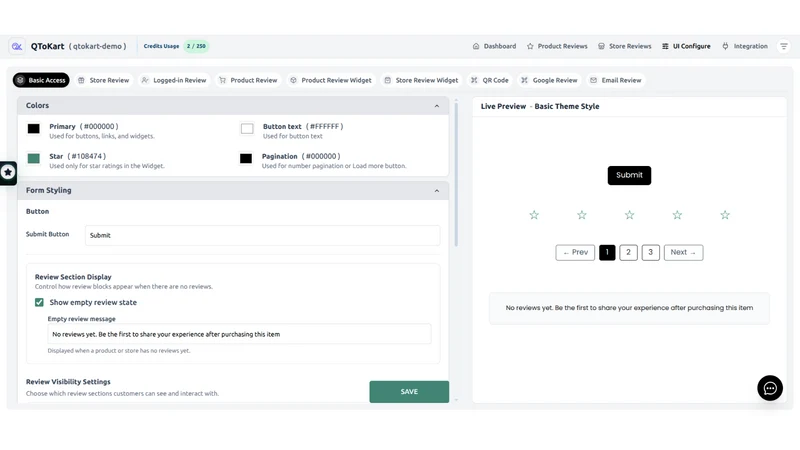Image resolution: width=800 pixels, height=450 pixels.
Task: Open the Button text color swatch
Action: coord(247,129)
